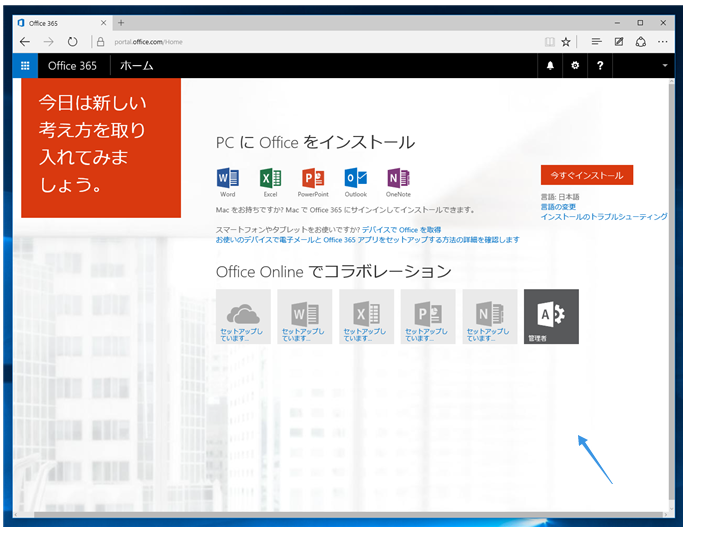This screenshot has width=710, height=533.
Task: Click the orange 今日は新しい banner
Action: coord(101,148)
